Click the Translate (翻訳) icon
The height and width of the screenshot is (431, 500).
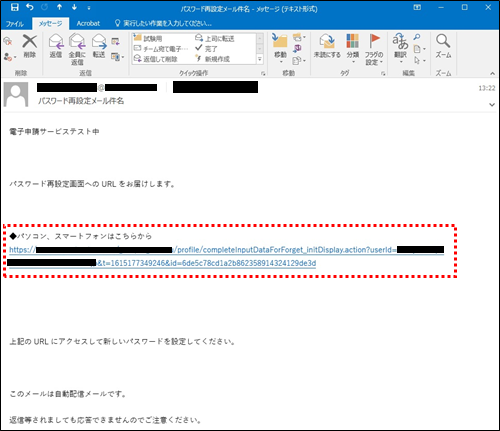[400, 41]
